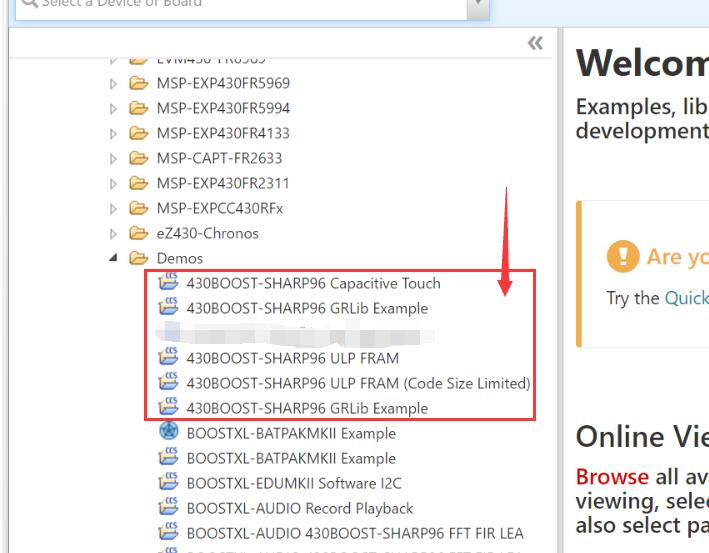This screenshot has width=709, height=553.
Task: Click the CCS icon beside 430BOOST-SHARP96 ULP FRAM
Action: click(168, 356)
